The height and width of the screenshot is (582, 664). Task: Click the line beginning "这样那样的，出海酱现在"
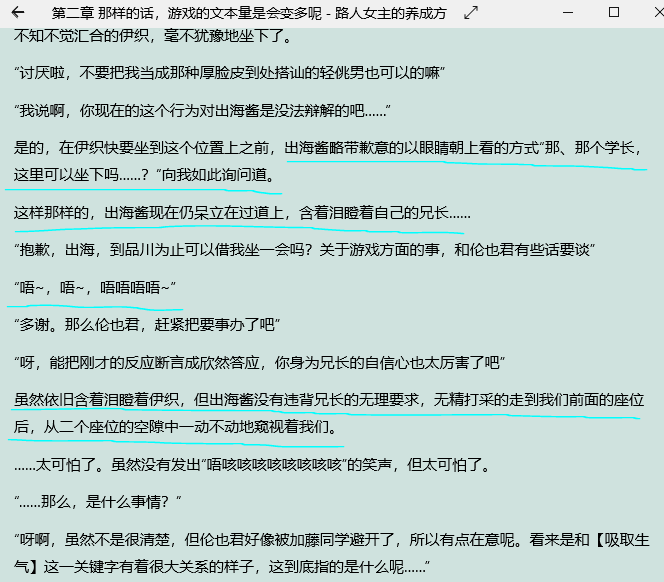242,213
